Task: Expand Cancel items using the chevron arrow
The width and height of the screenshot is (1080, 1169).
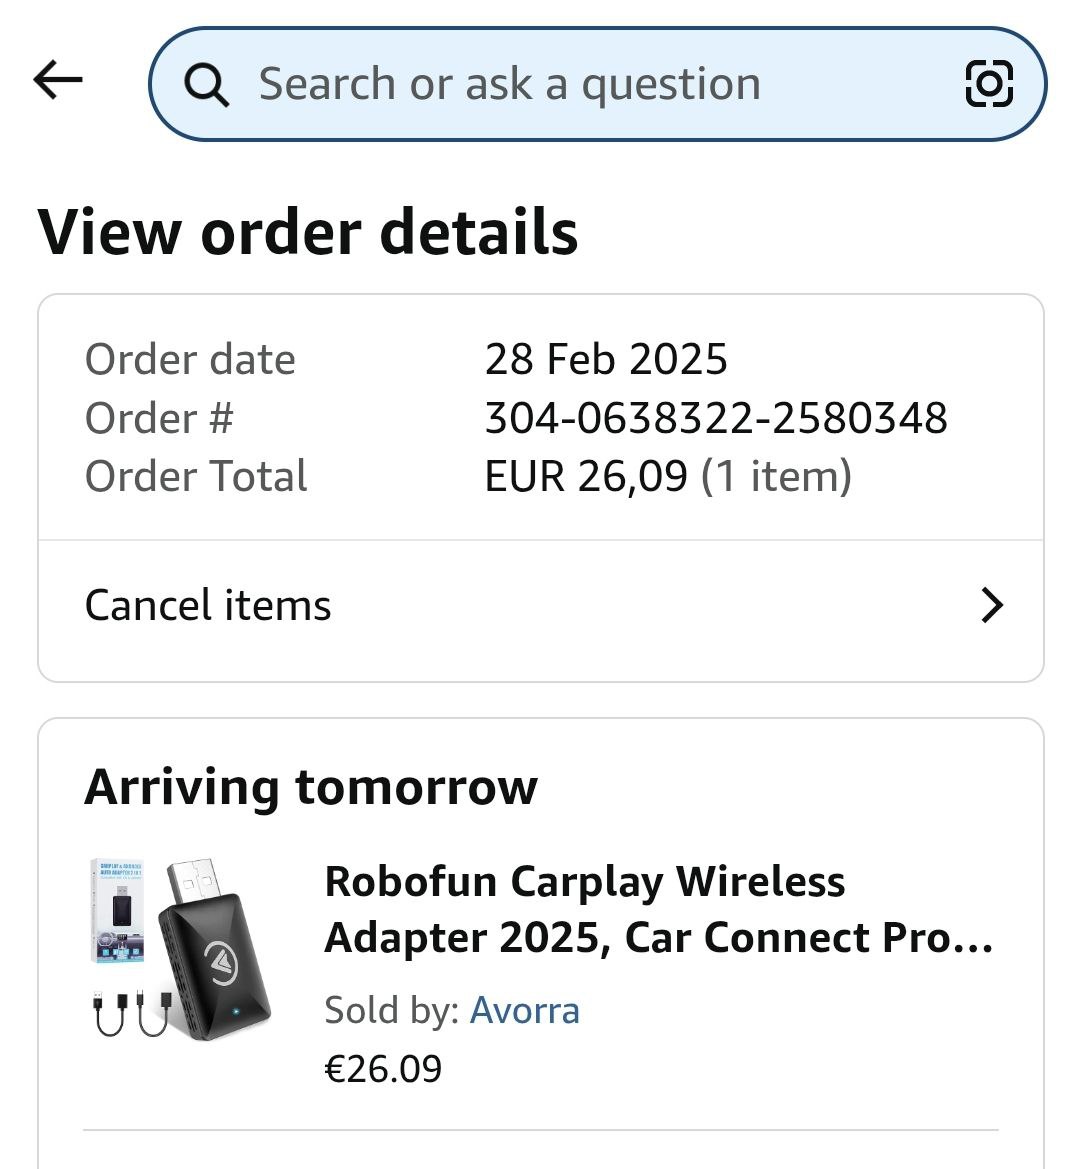Action: [x=991, y=606]
